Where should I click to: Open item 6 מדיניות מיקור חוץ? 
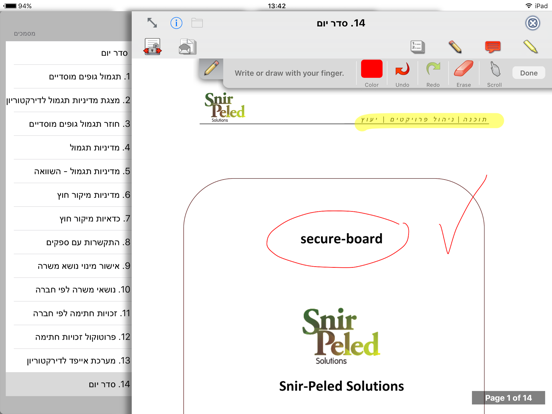(x=69, y=195)
